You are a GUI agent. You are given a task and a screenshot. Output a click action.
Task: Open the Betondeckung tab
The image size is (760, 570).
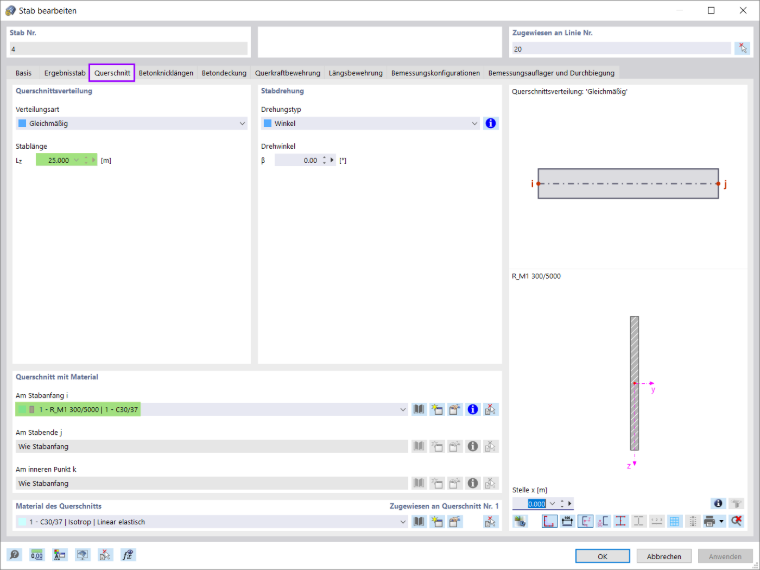pyautogui.click(x=224, y=73)
